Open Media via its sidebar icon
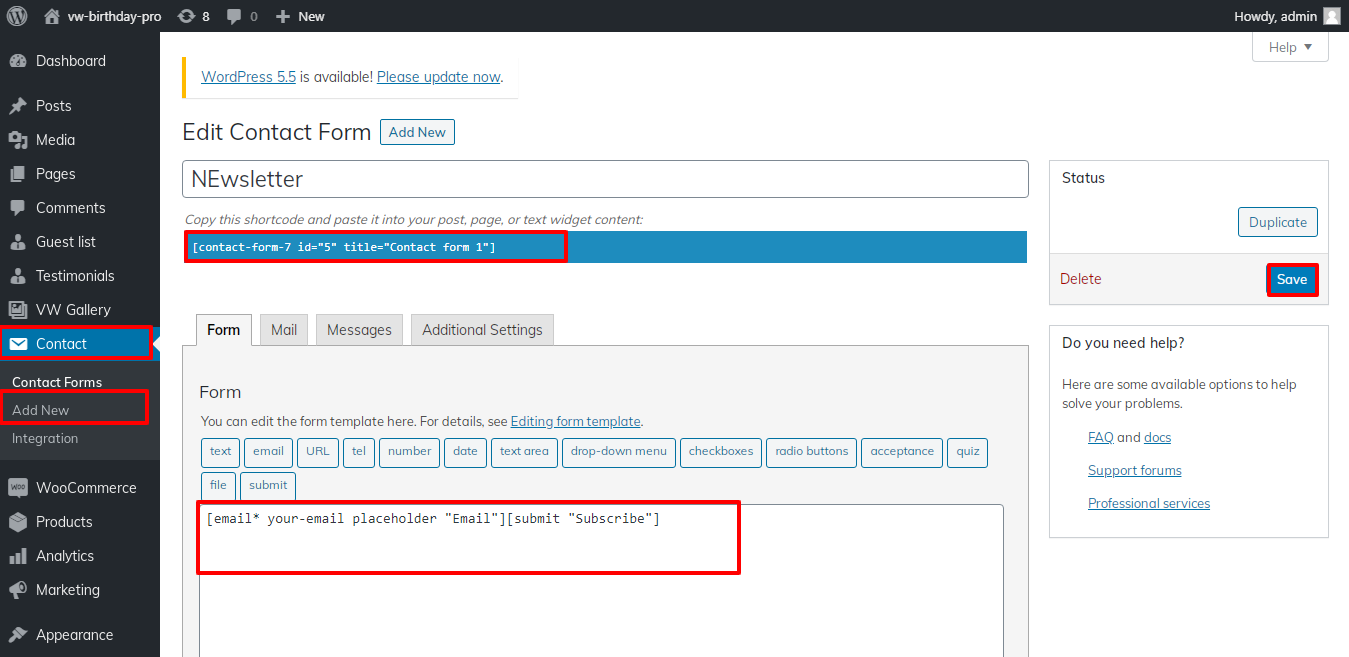 coord(18,140)
